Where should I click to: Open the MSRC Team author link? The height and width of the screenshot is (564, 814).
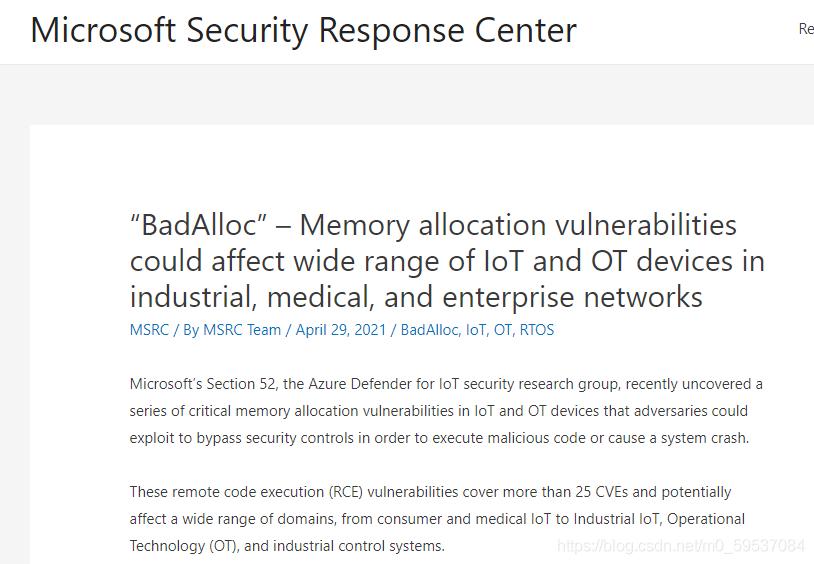(242, 330)
